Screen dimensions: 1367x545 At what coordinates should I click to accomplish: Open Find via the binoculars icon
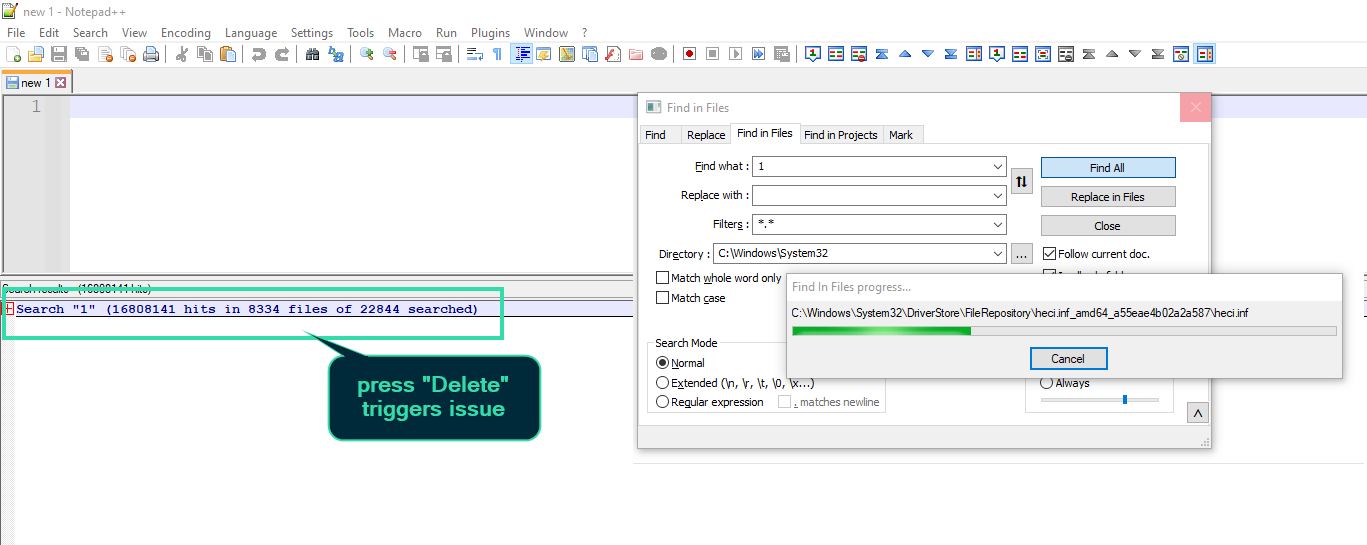(x=313, y=54)
